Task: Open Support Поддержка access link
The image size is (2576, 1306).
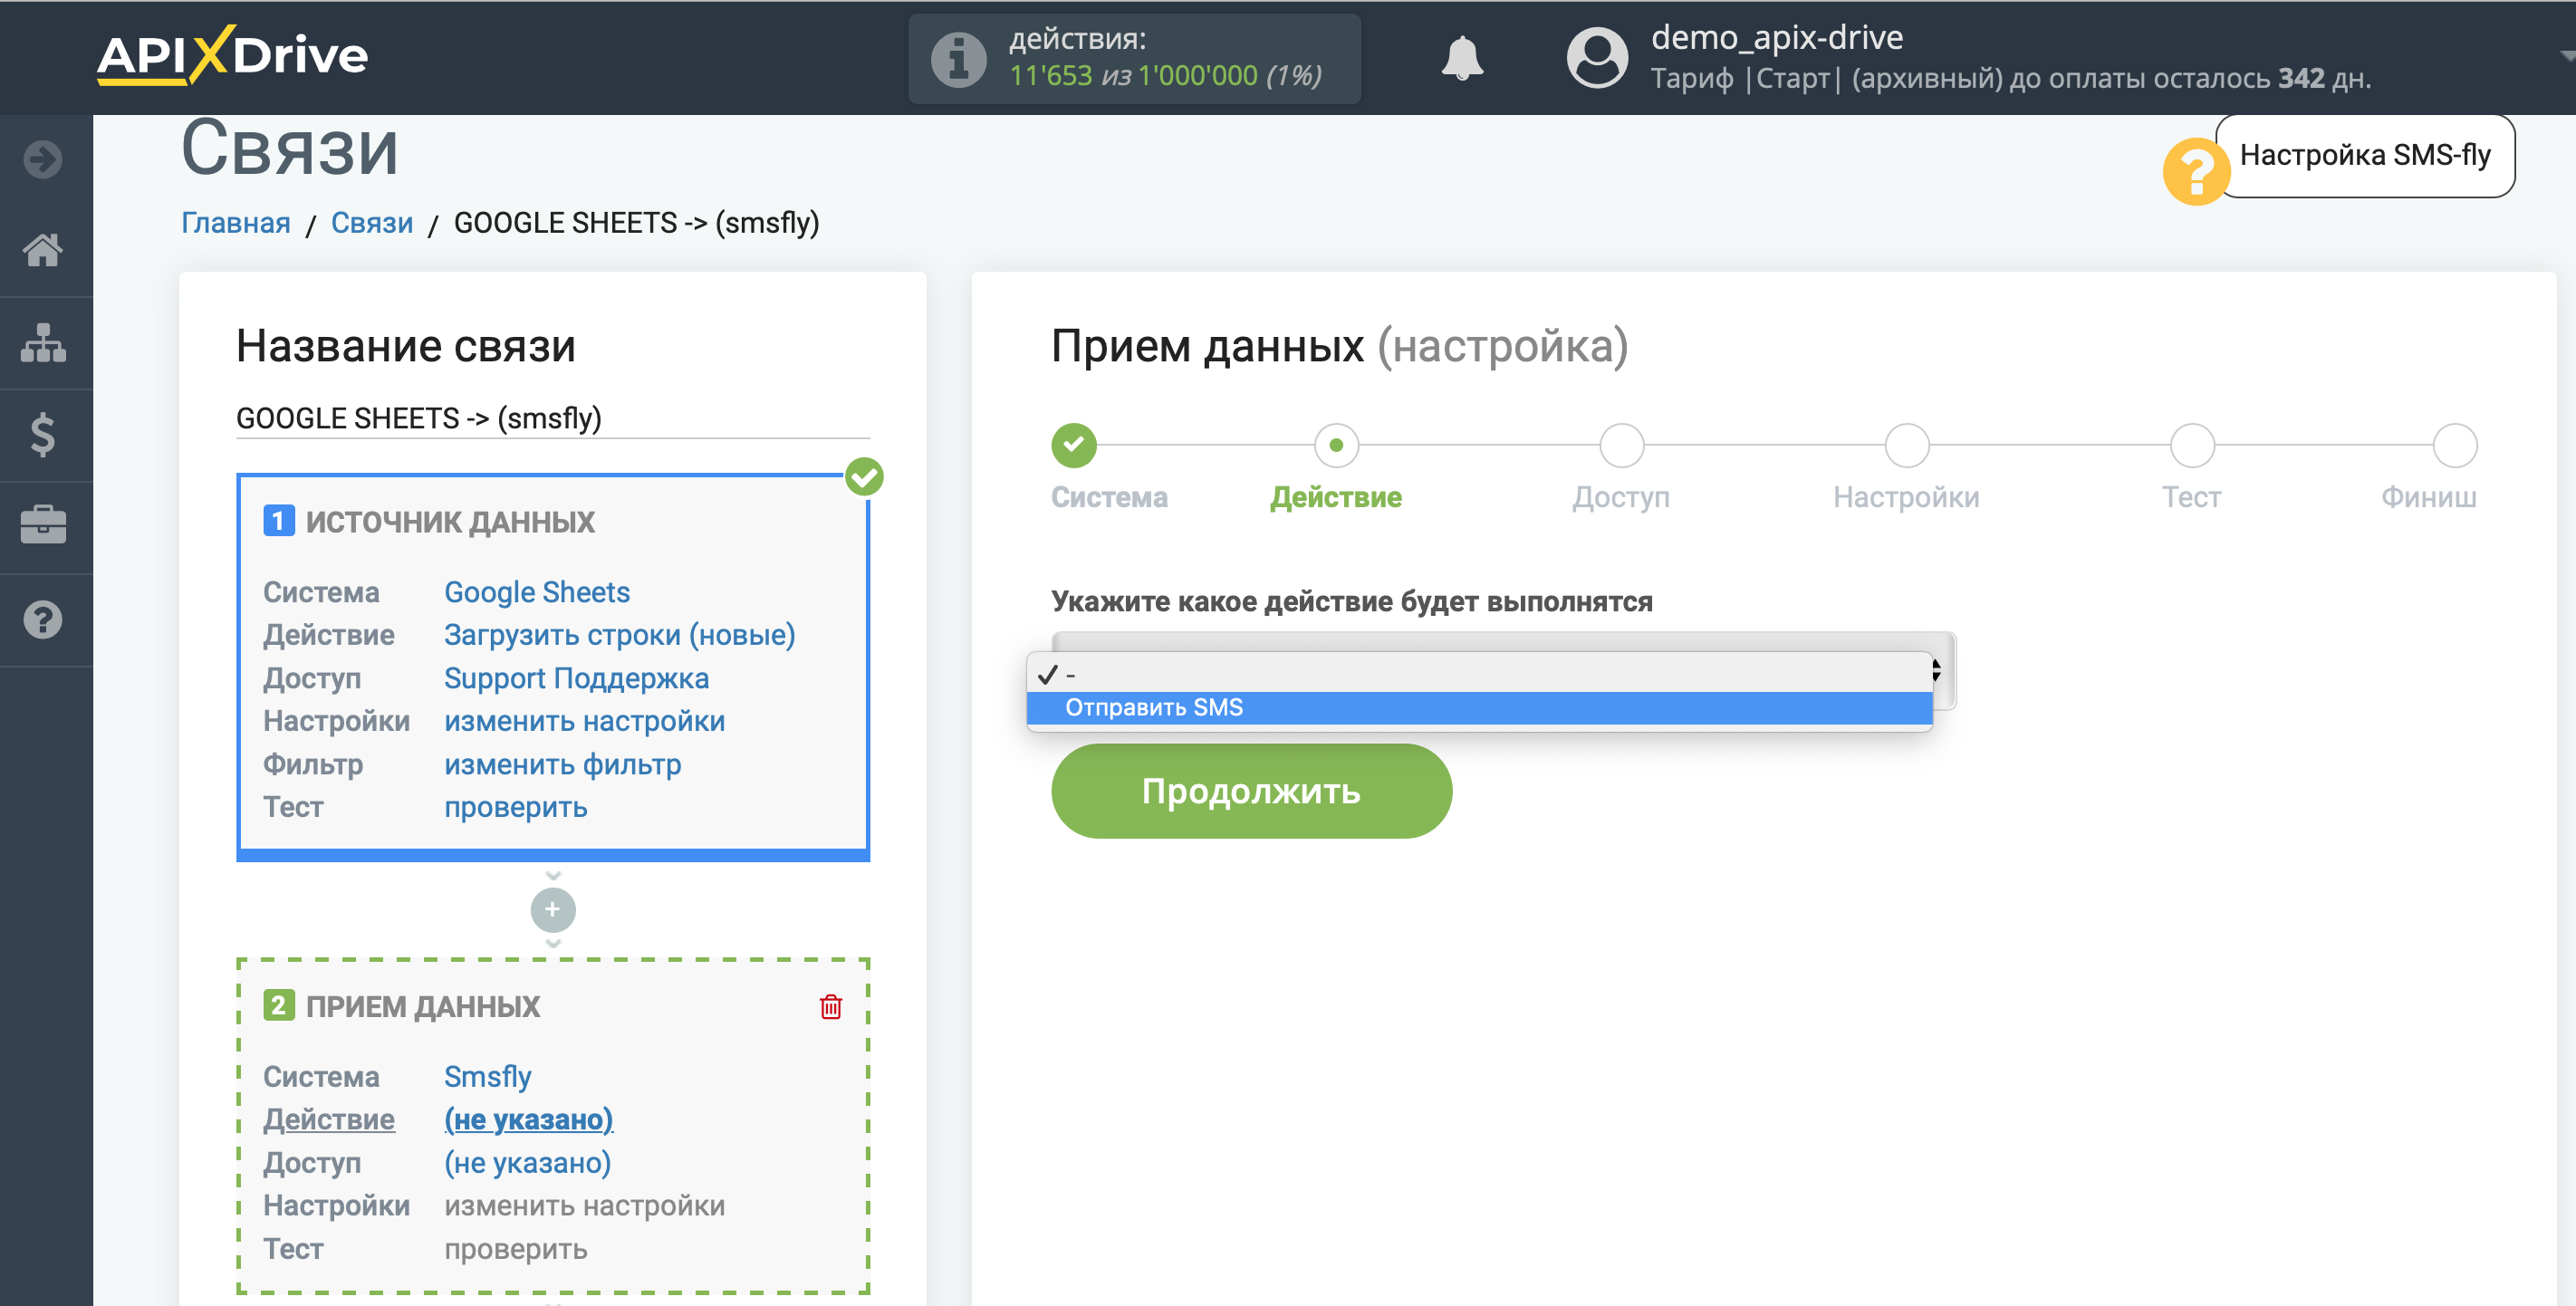Action: click(577, 678)
